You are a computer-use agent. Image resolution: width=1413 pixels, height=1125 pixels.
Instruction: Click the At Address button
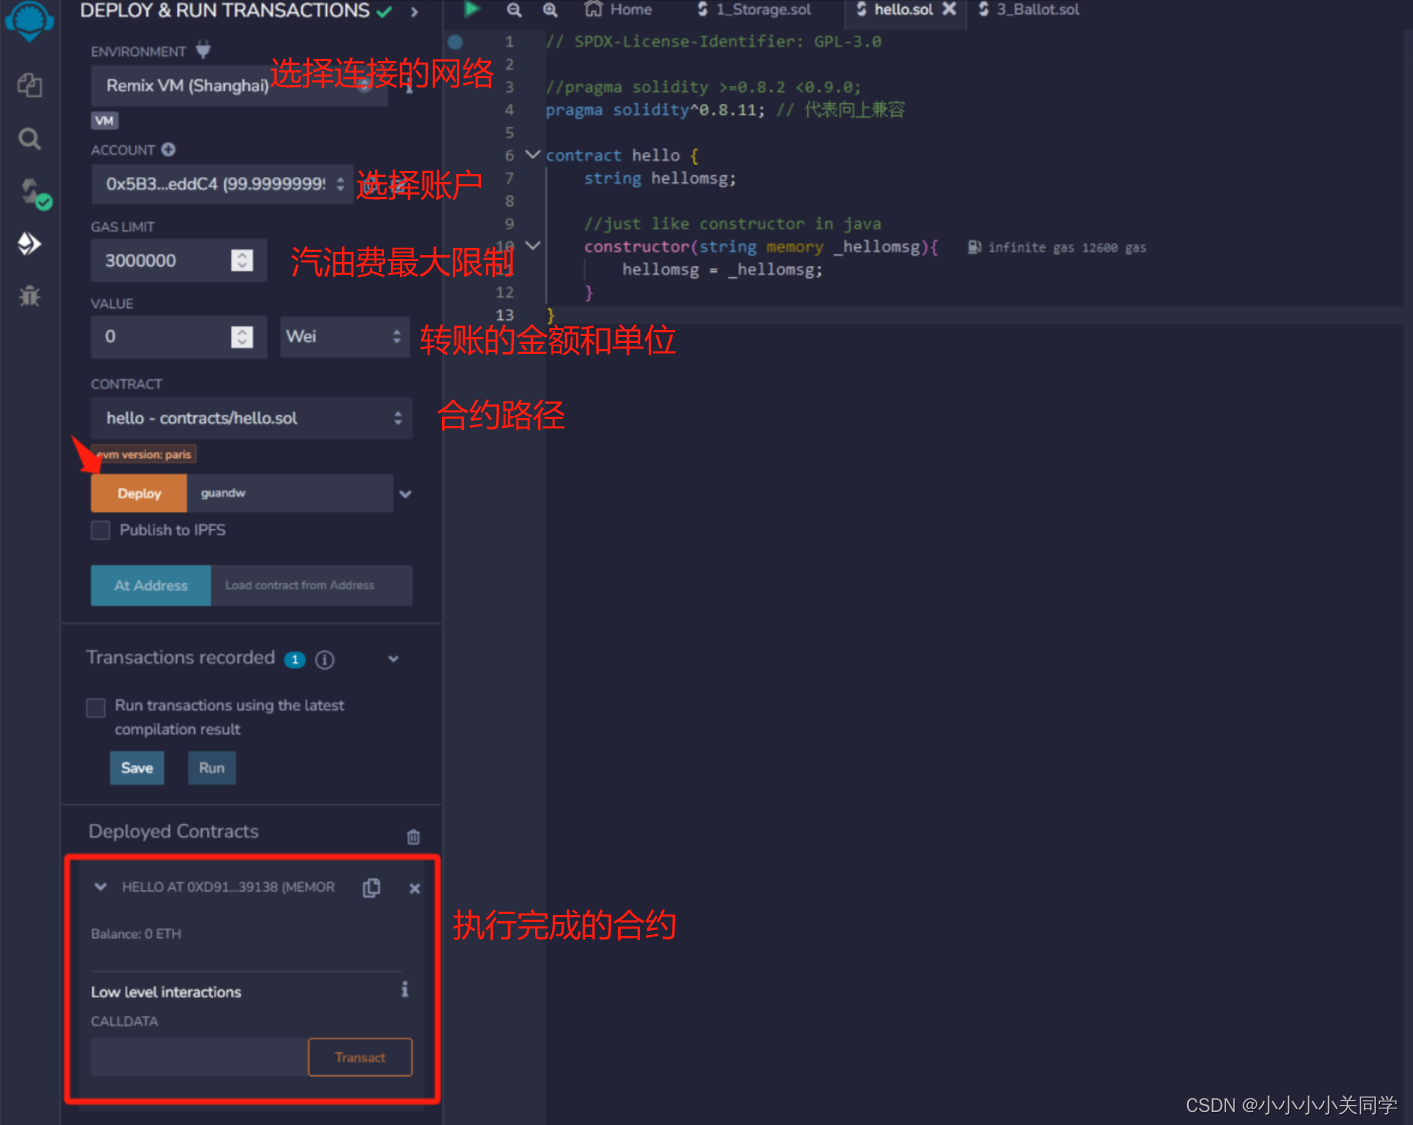[x=151, y=585]
